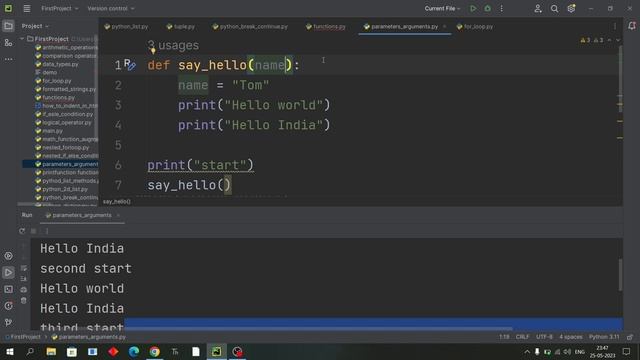Start debugging with the bug icon
640x360 pixels.
pos(487,8)
